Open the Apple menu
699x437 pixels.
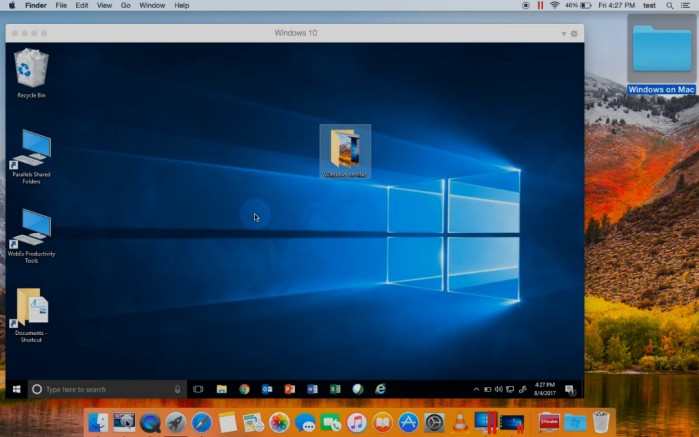click(12, 5)
